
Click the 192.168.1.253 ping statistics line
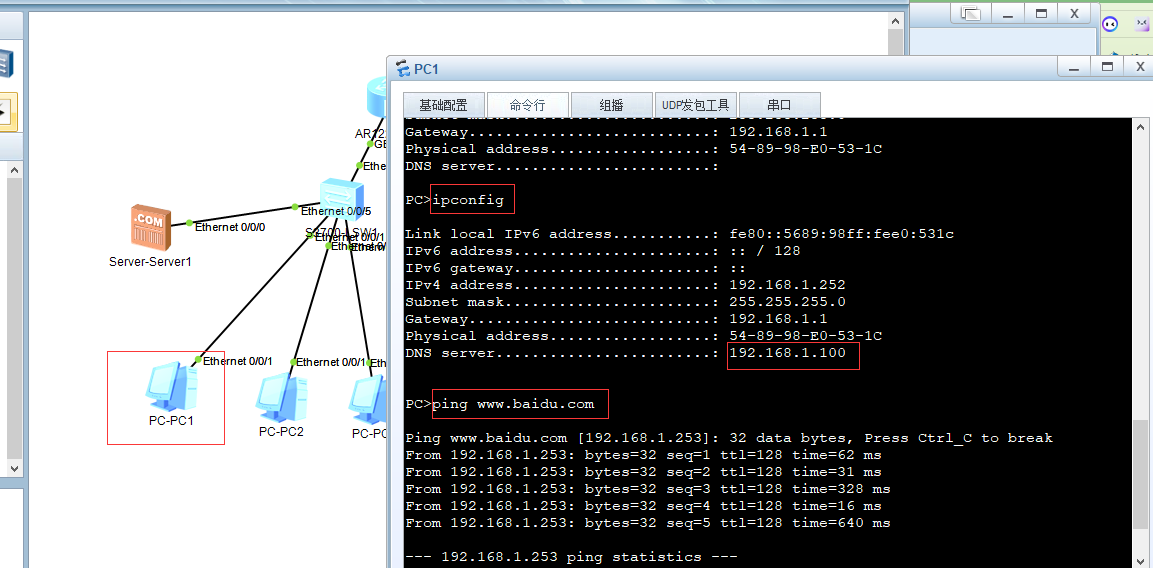(x=571, y=556)
